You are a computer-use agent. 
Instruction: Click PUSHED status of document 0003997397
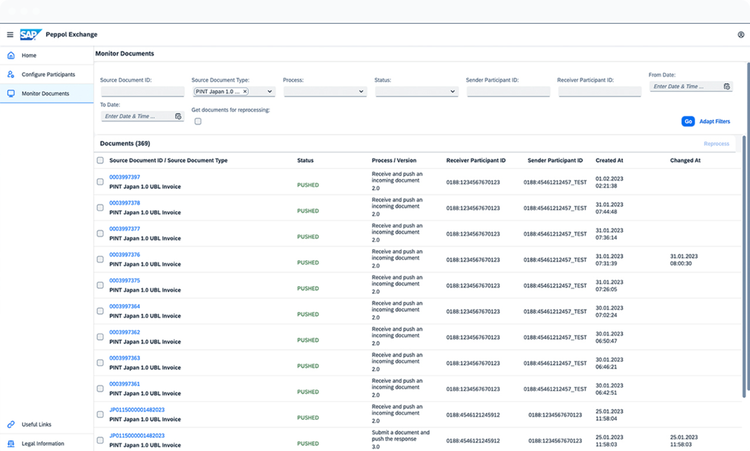[308, 185]
